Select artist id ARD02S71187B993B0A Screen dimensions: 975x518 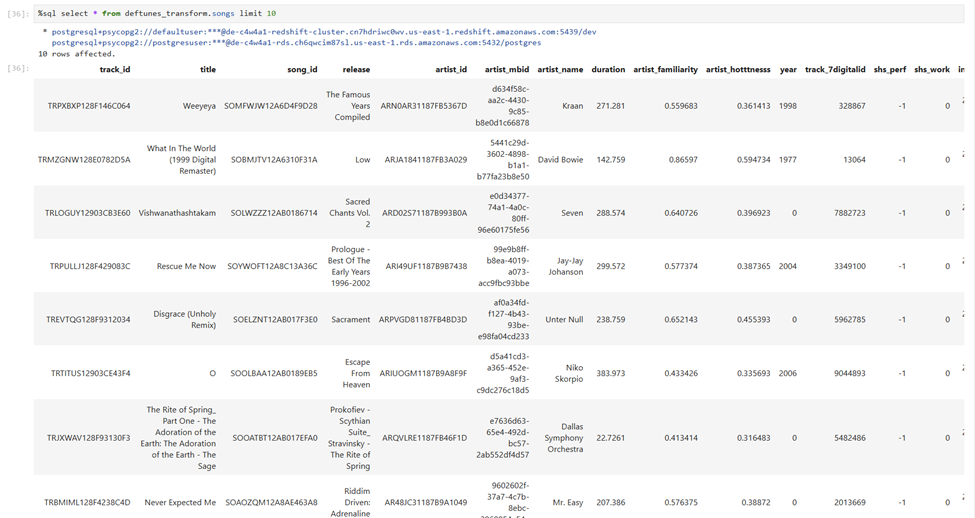(x=425, y=213)
